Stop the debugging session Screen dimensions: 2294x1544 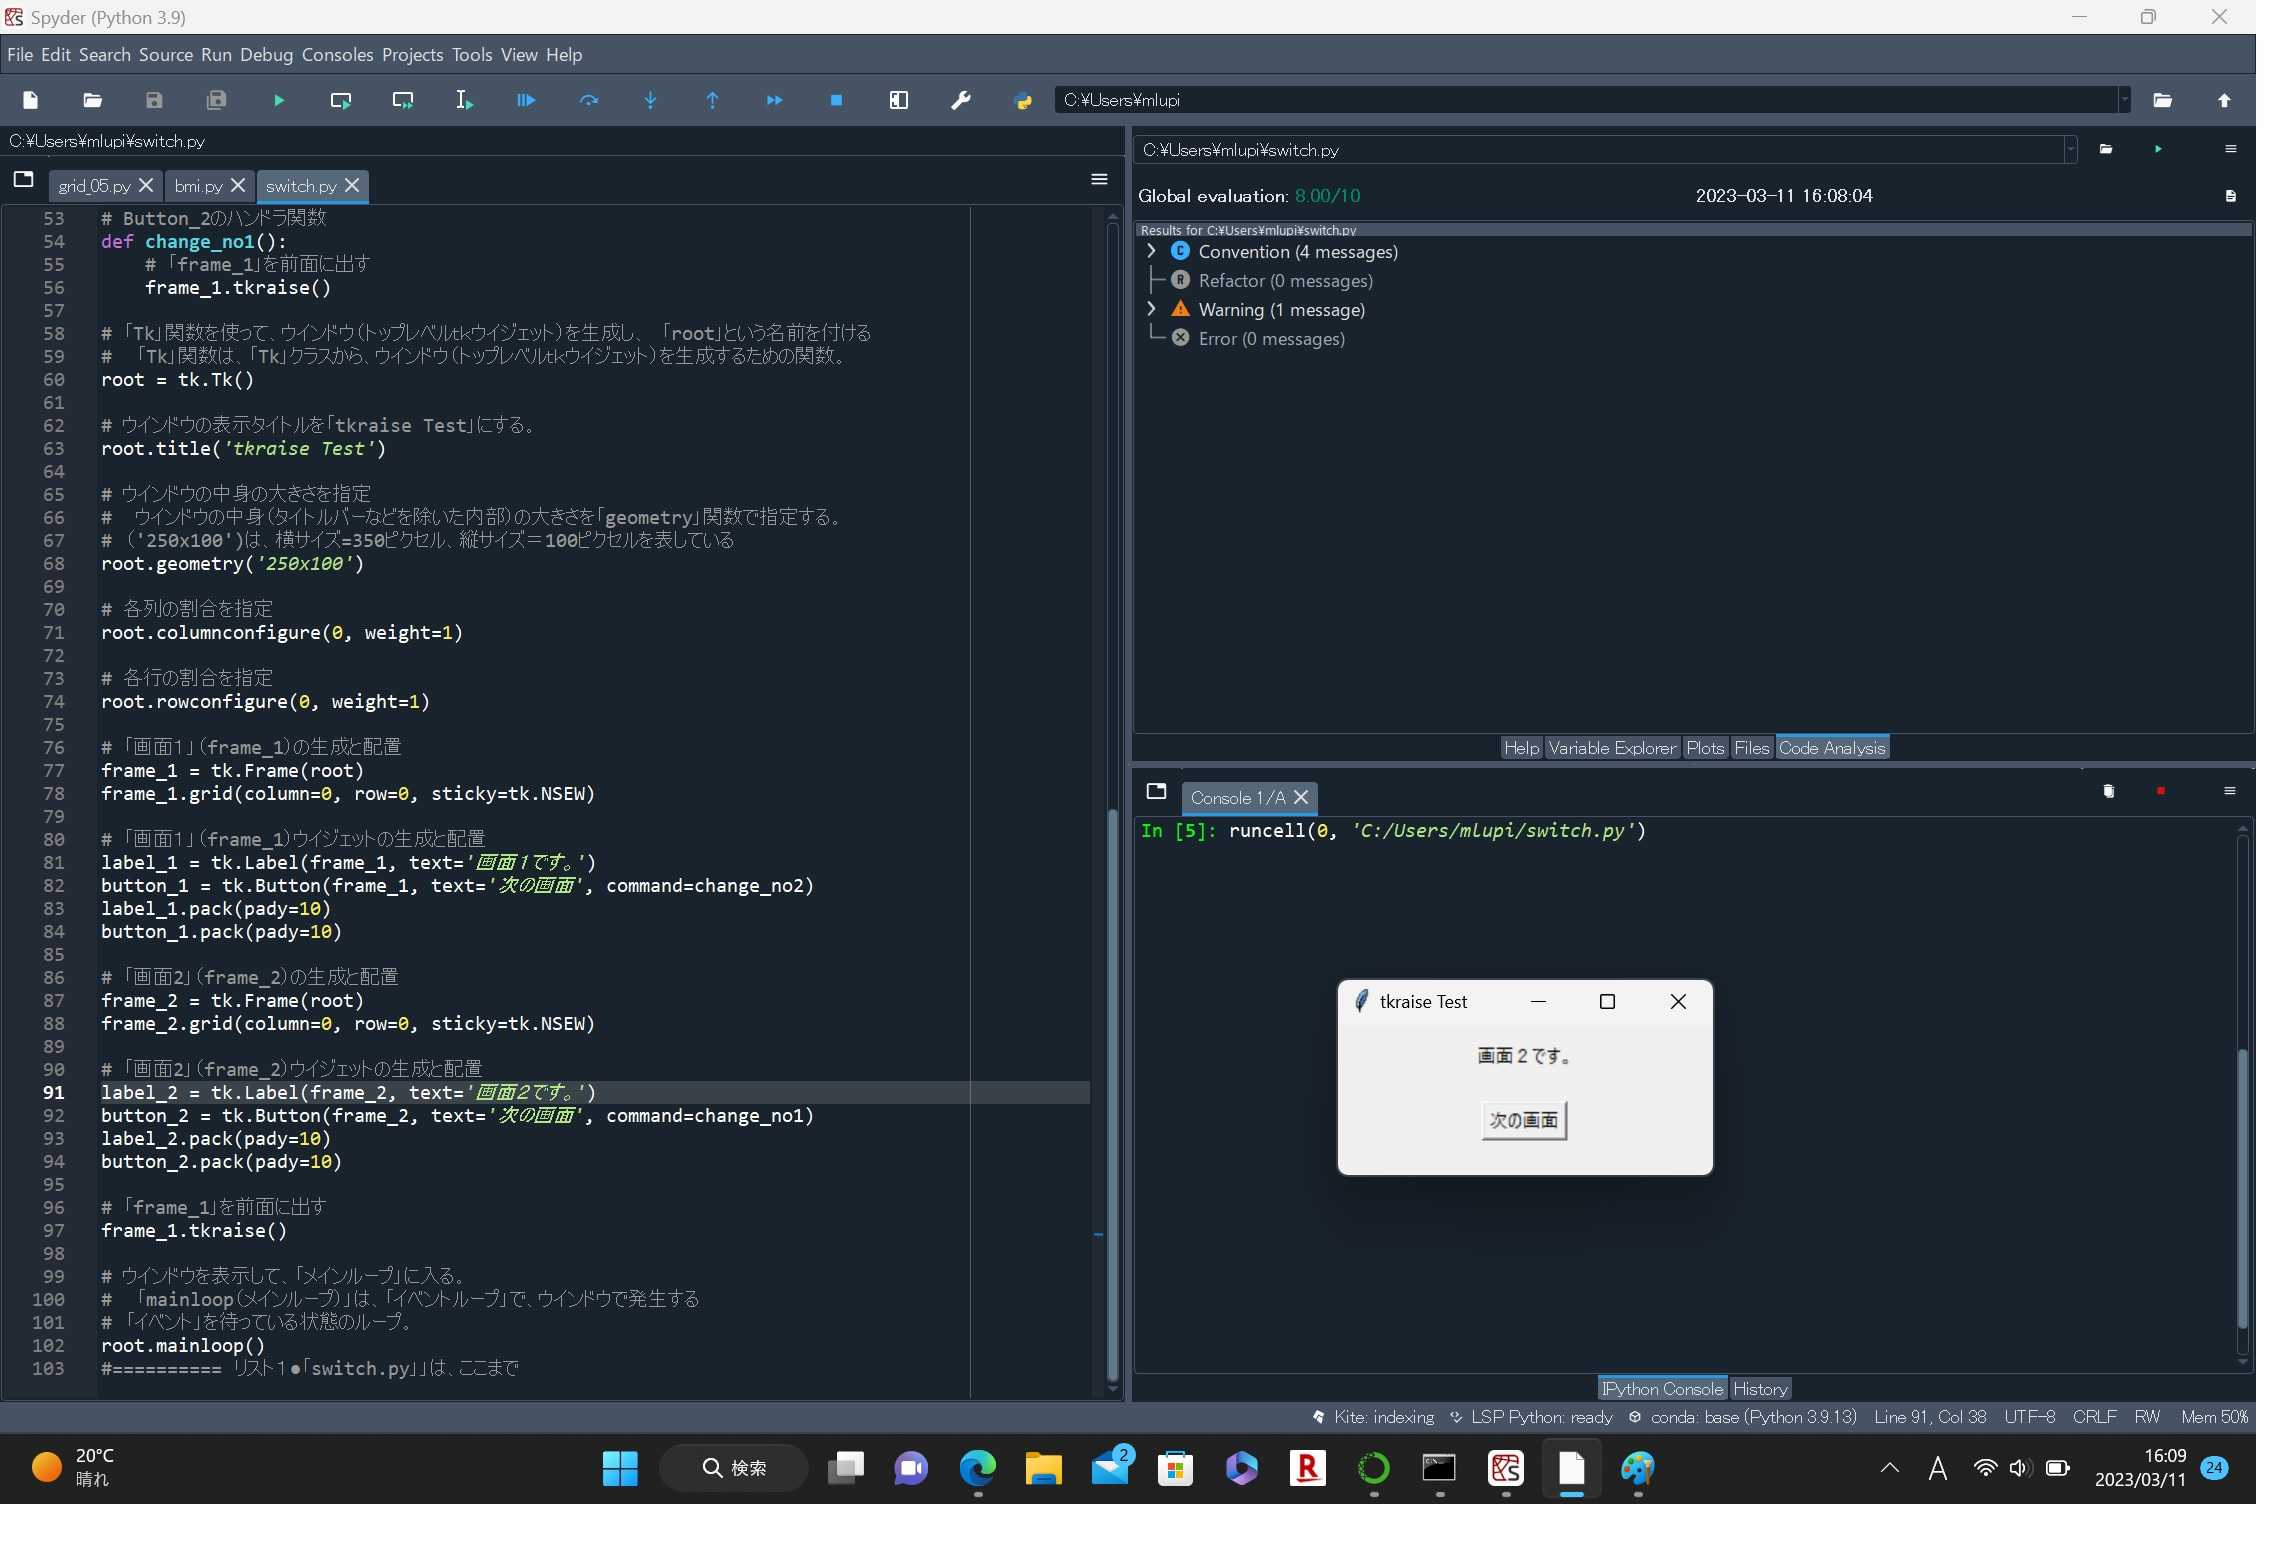pos(836,100)
